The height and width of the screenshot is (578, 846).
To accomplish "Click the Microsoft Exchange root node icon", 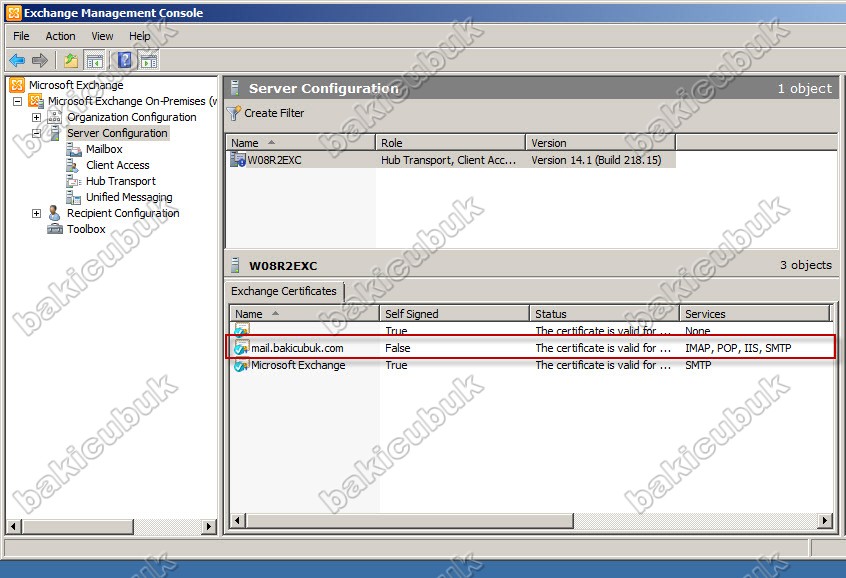I will (x=17, y=85).
